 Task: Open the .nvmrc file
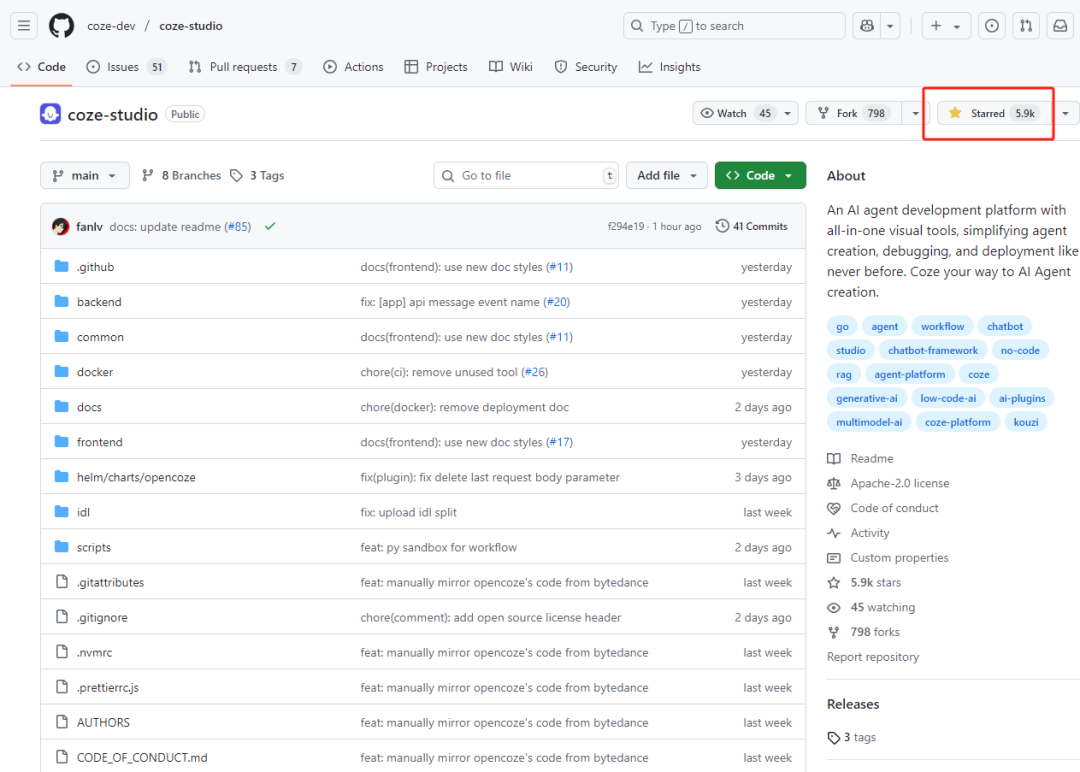(94, 653)
